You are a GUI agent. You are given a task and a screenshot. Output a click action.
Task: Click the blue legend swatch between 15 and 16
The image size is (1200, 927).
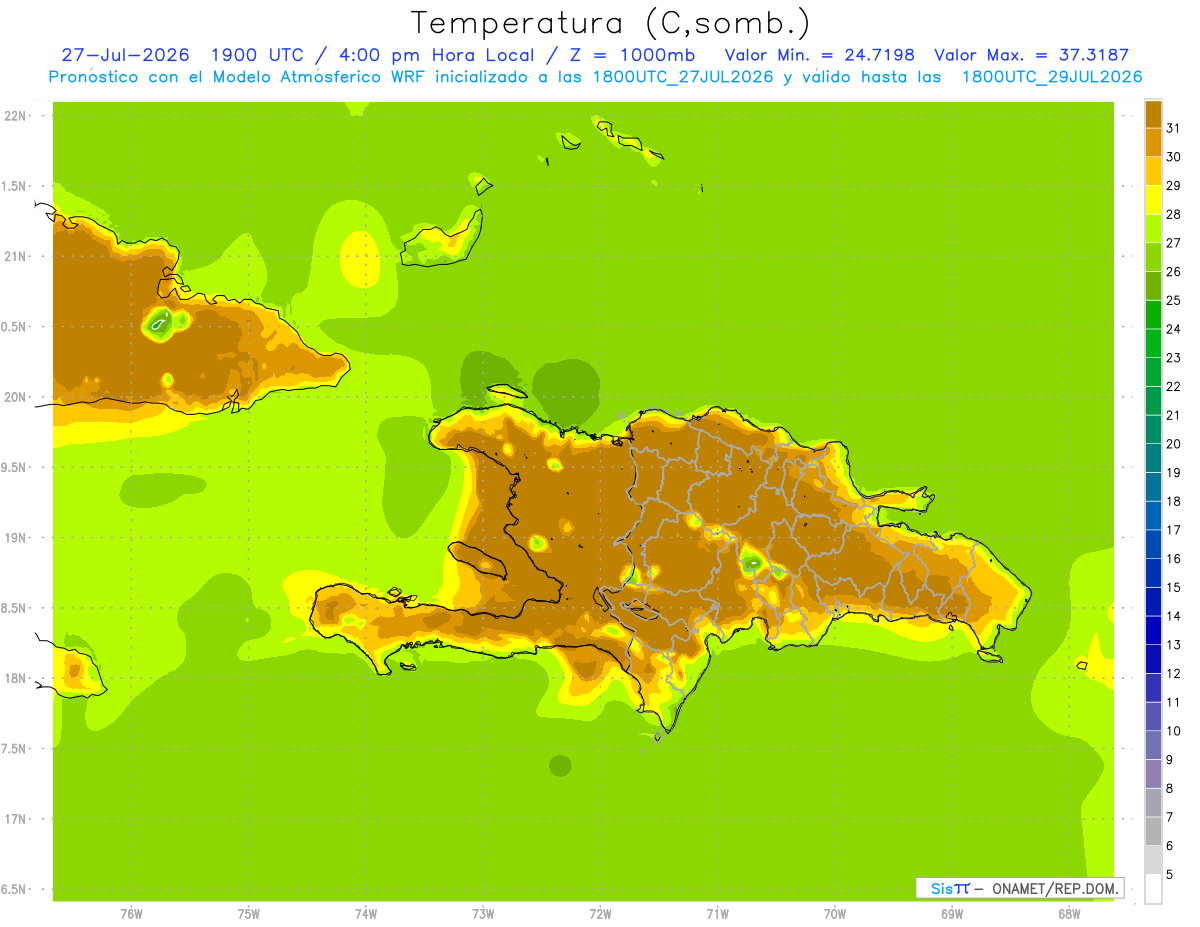[1153, 573]
